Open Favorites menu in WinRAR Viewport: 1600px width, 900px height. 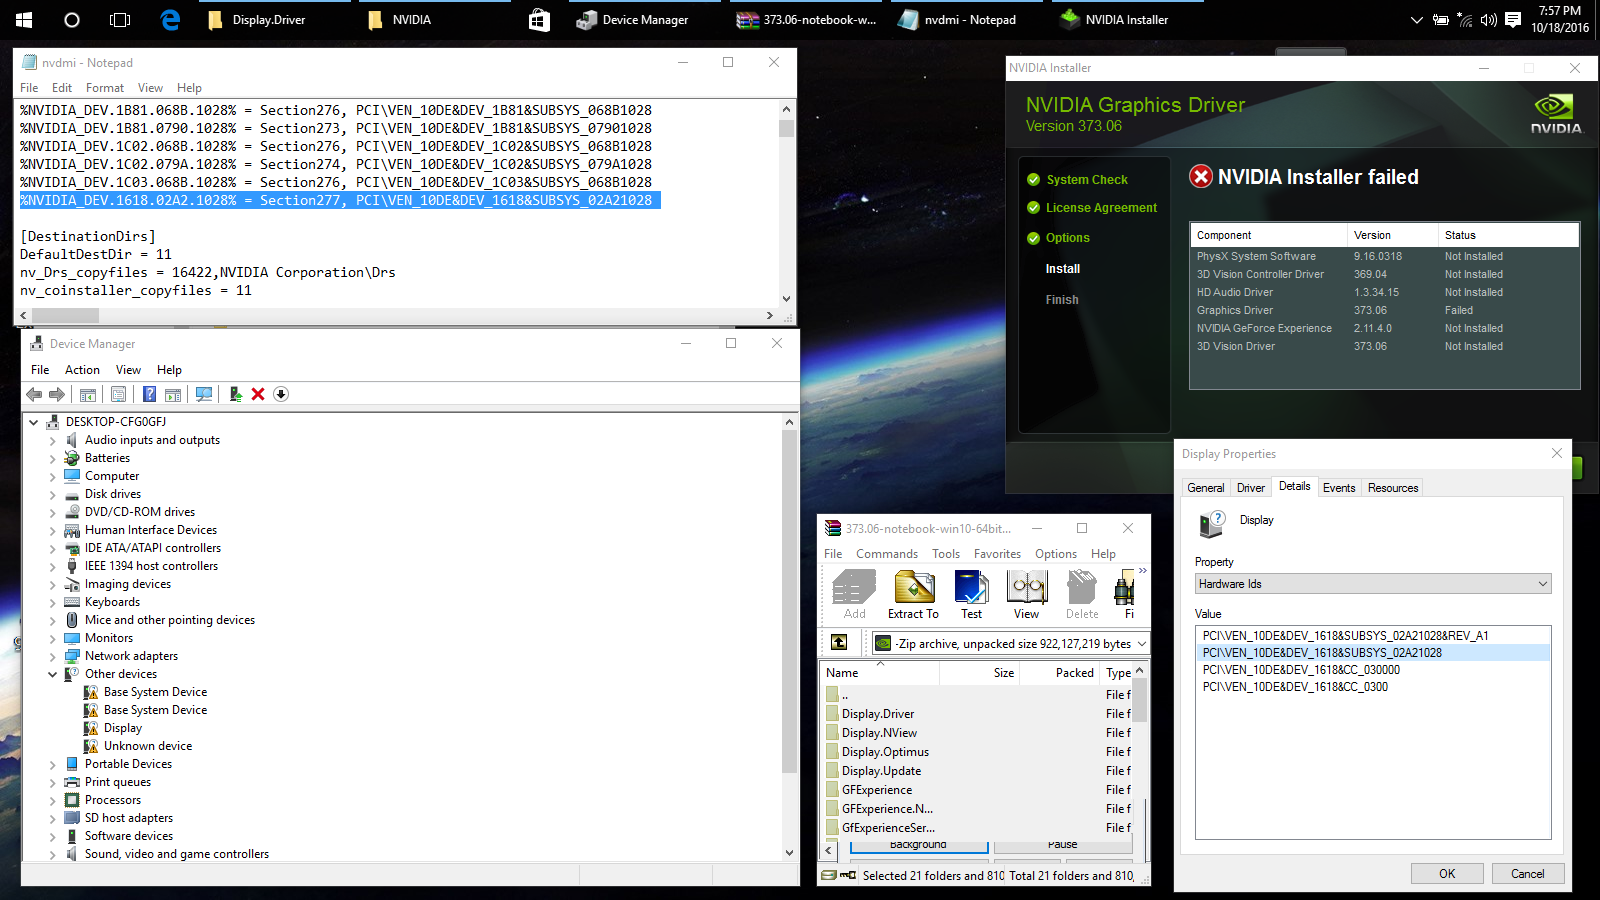point(997,554)
